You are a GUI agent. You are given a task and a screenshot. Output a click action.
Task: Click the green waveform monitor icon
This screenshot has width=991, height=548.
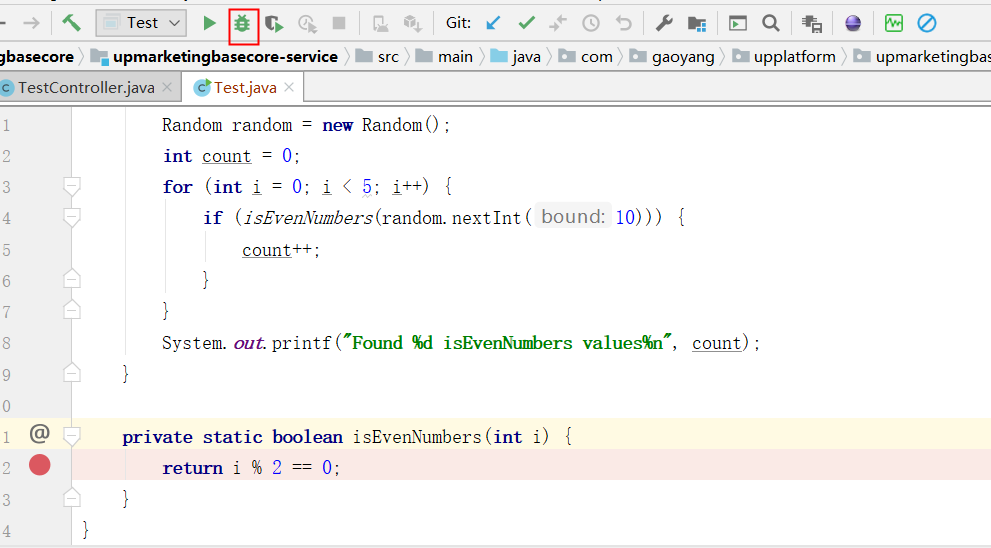click(894, 23)
